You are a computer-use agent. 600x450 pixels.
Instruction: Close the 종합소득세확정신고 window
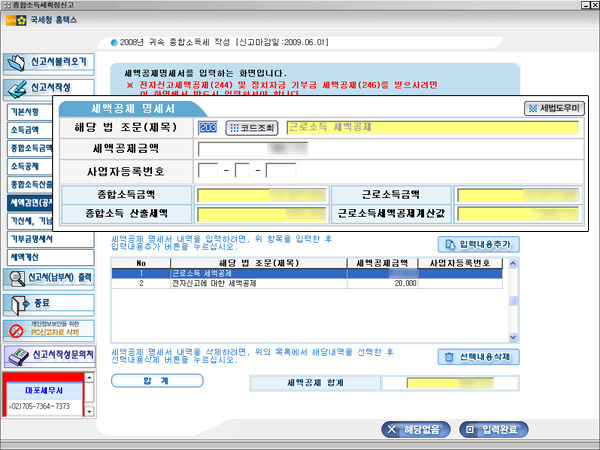595,5
